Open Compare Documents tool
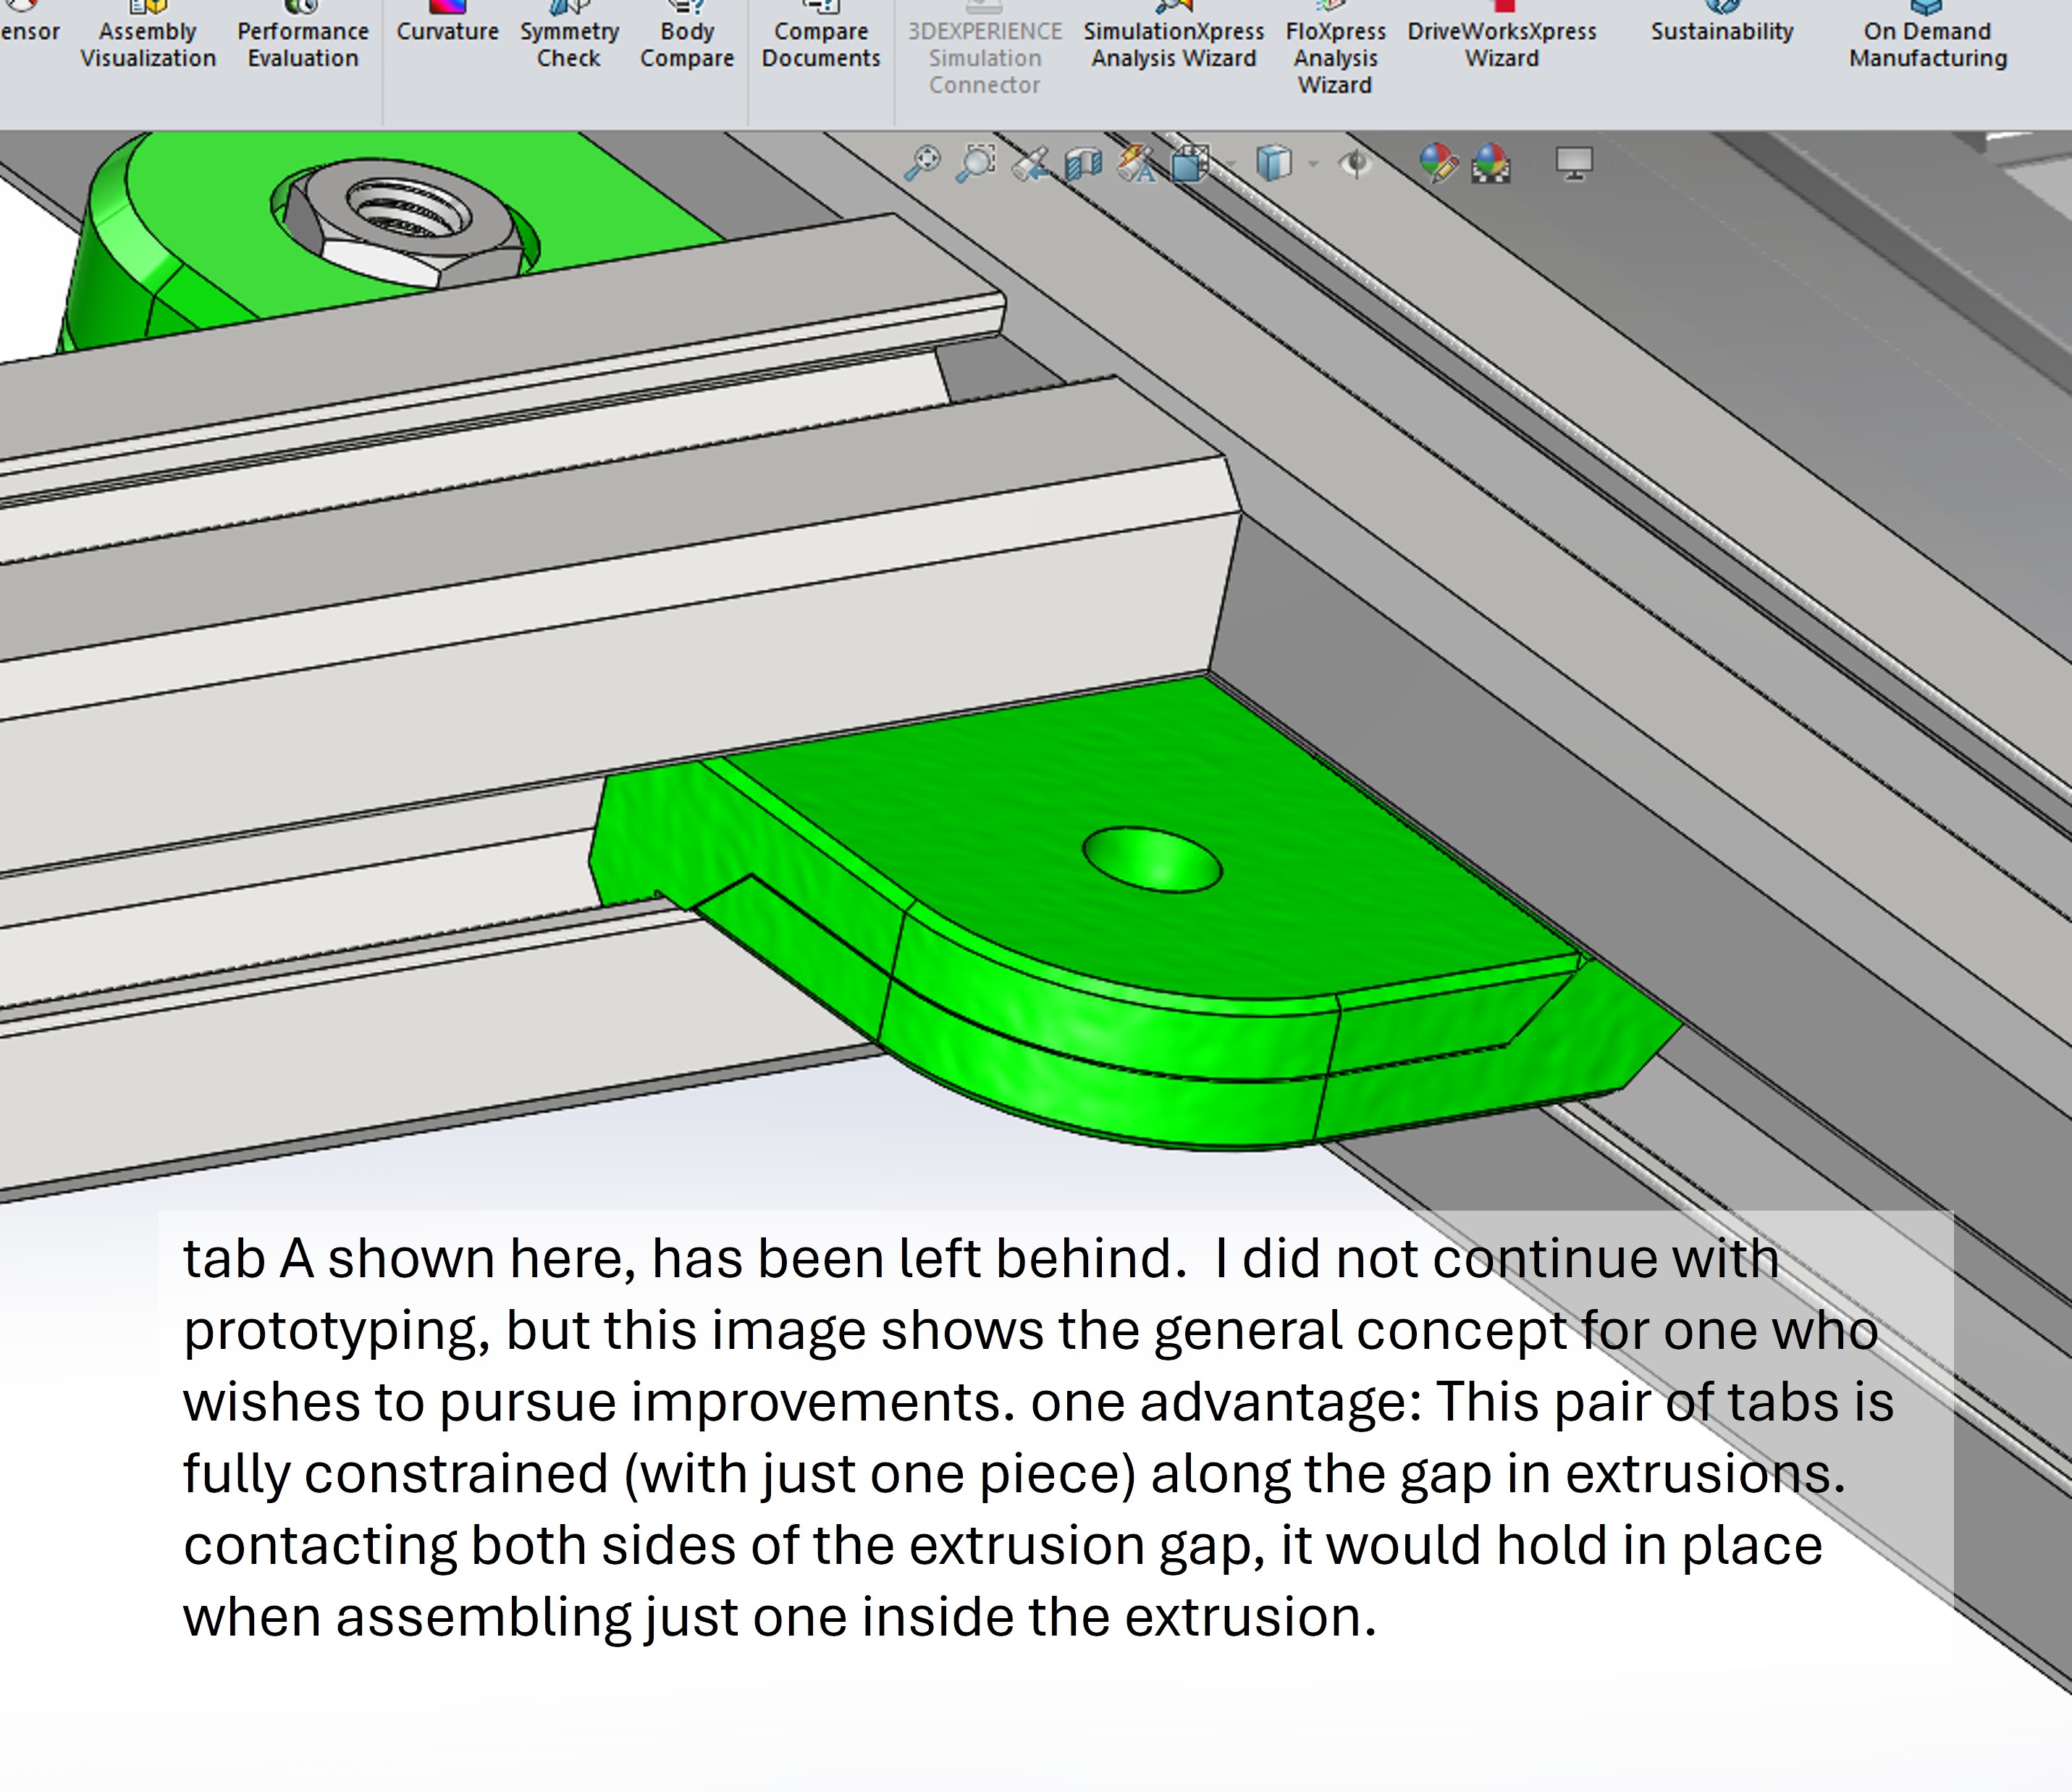The width and height of the screenshot is (2072, 1792). point(820,44)
